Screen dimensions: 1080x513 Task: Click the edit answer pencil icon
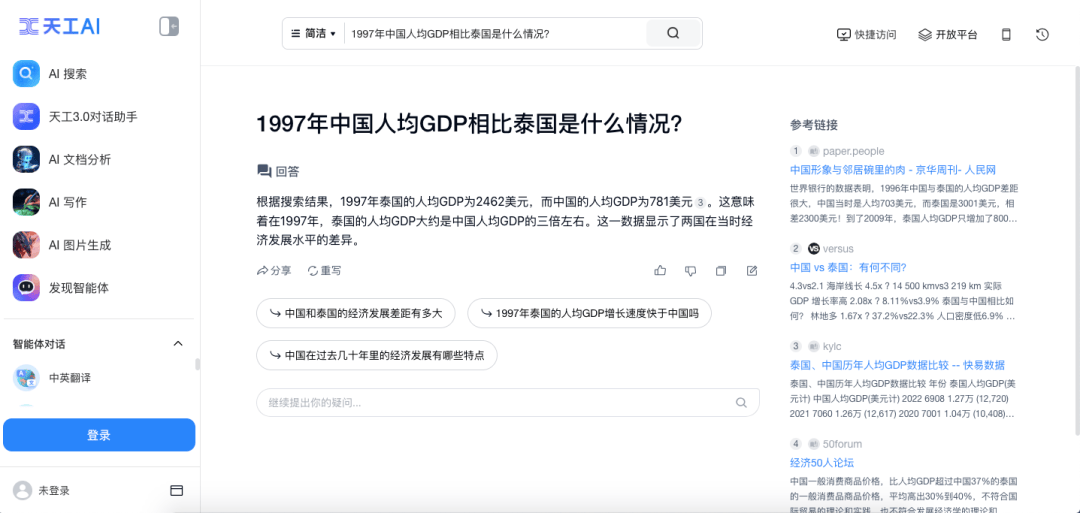[x=752, y=271]
